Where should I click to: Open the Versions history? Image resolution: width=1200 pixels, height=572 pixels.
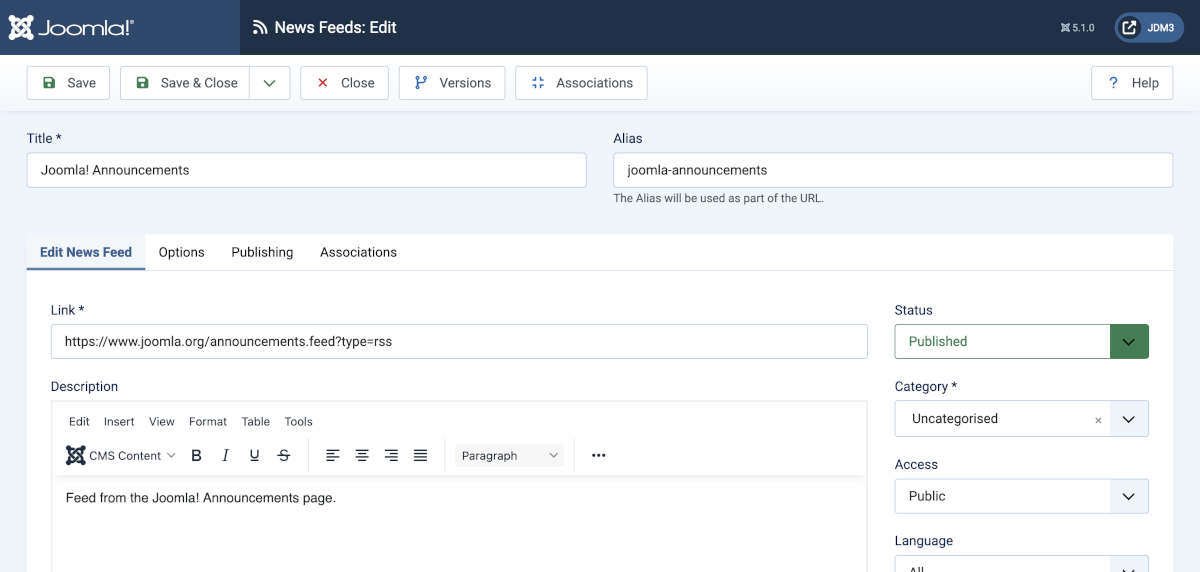452,83
